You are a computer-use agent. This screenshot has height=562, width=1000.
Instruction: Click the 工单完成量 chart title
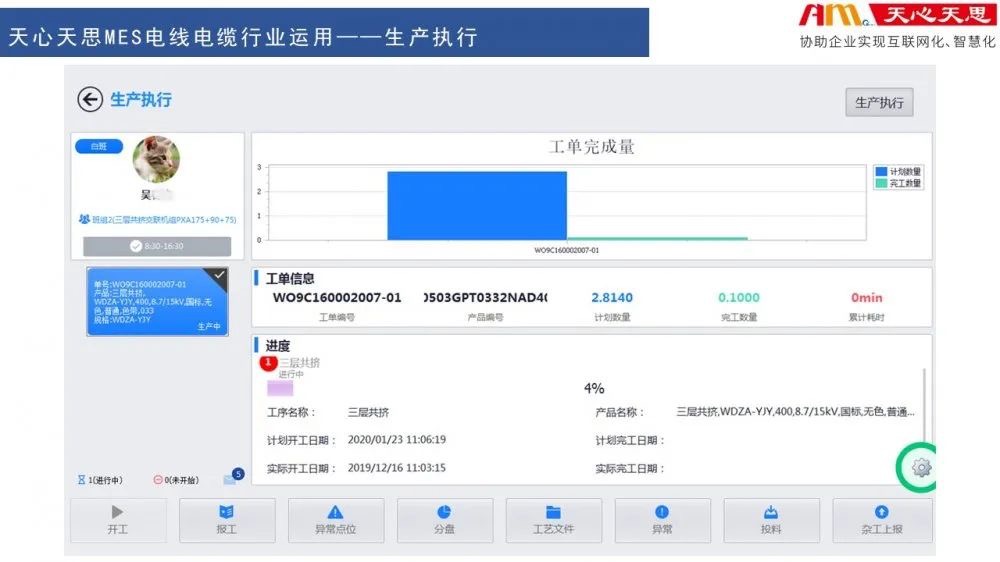[591, 147]
